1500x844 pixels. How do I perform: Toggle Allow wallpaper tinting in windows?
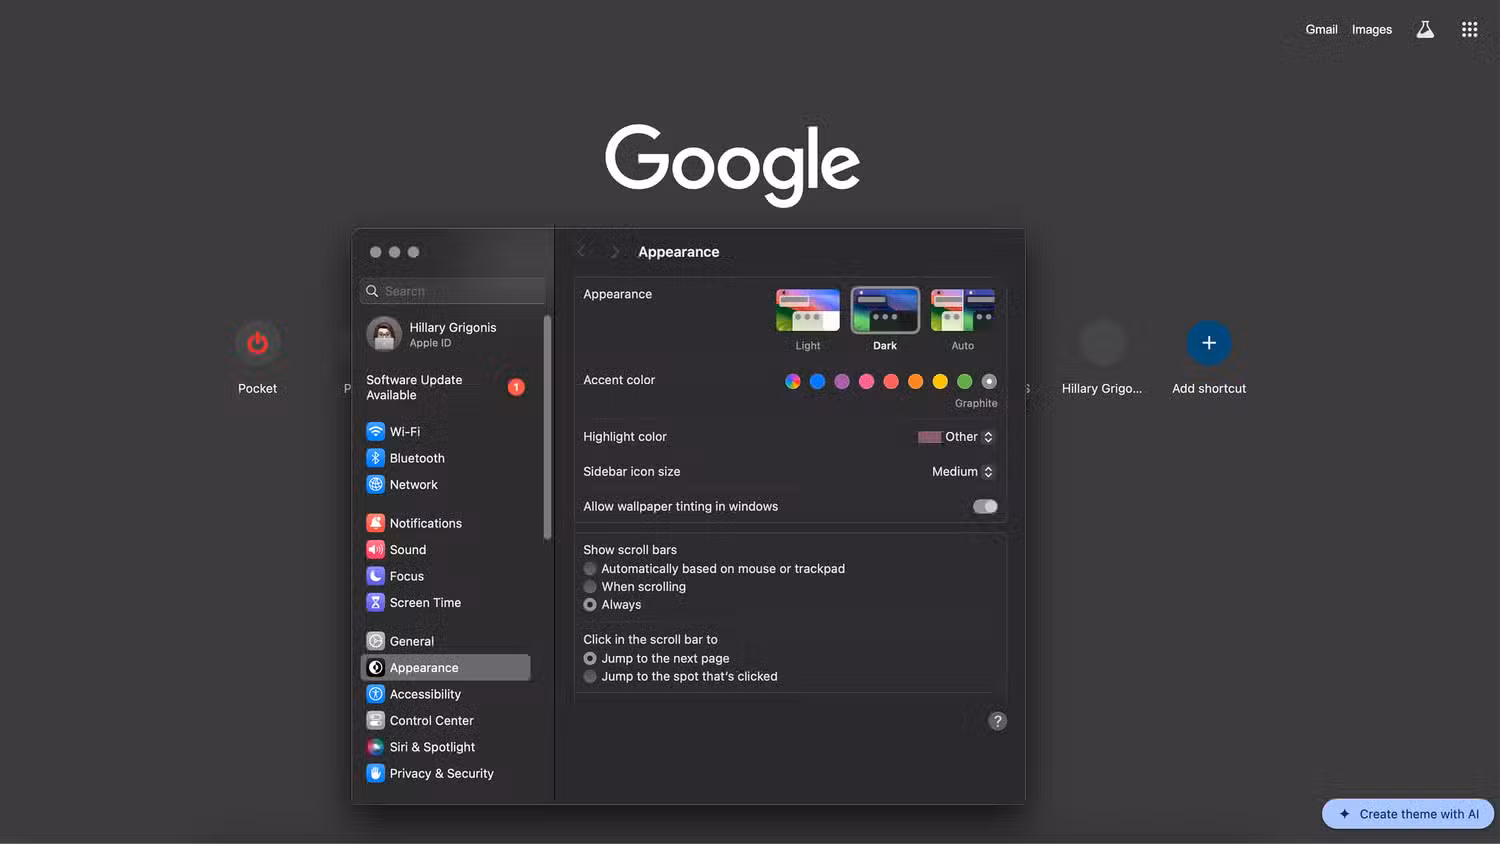pos(985,507)
